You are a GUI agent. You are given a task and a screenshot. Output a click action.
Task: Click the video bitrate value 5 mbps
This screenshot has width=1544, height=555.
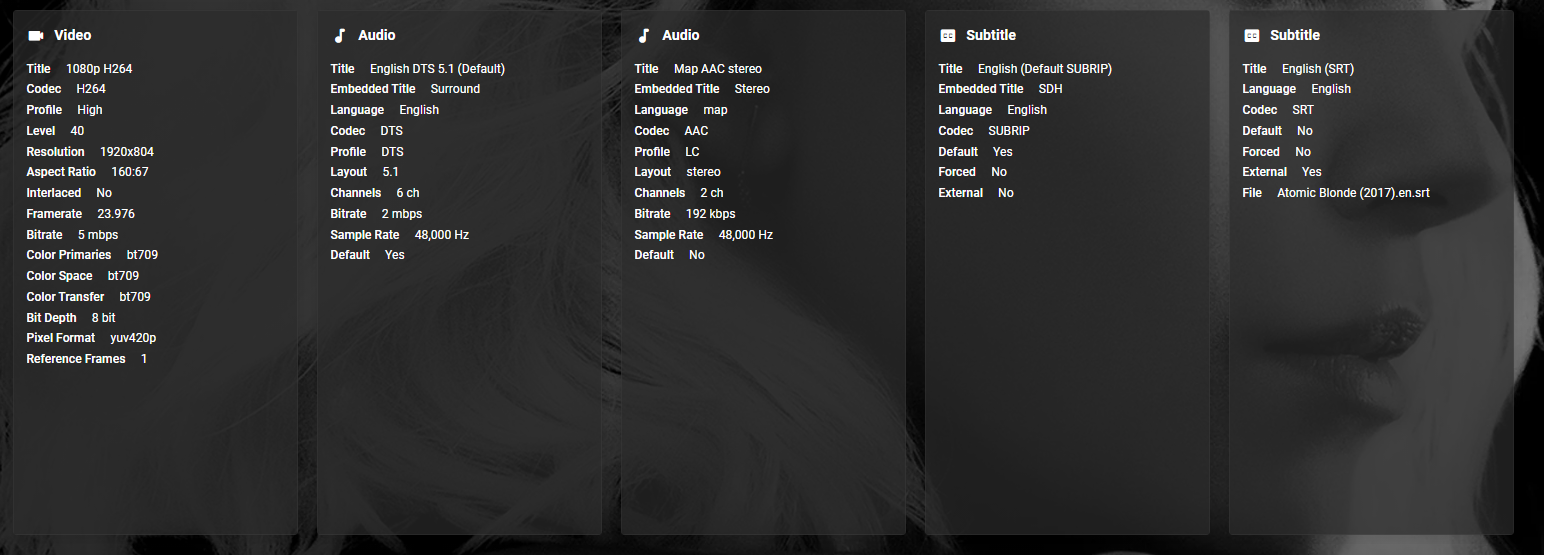pos(98,235)
